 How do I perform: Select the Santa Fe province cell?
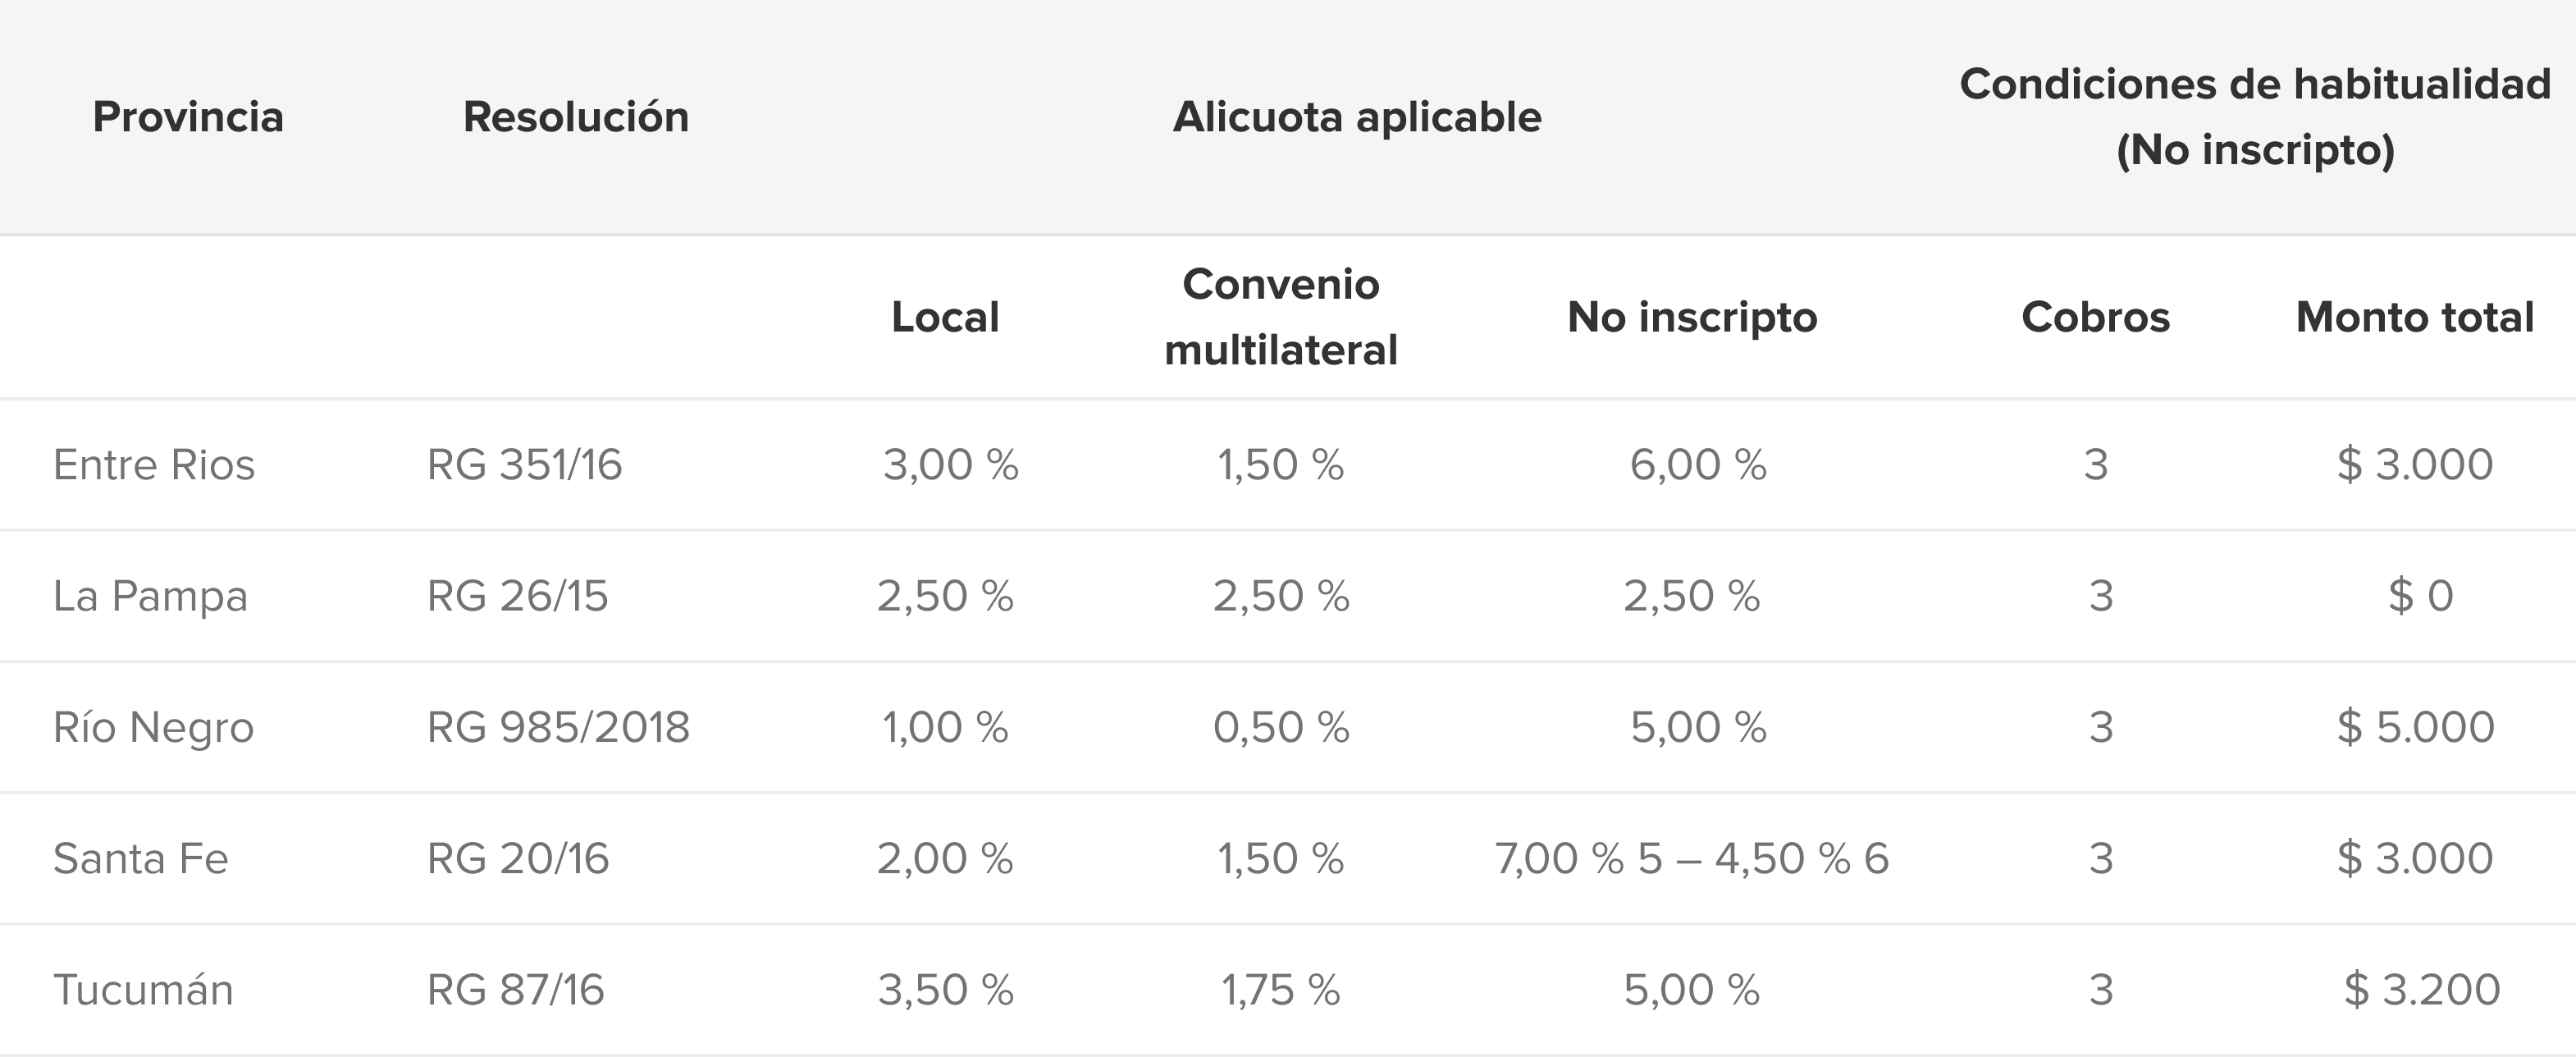[x=141, y=858]
